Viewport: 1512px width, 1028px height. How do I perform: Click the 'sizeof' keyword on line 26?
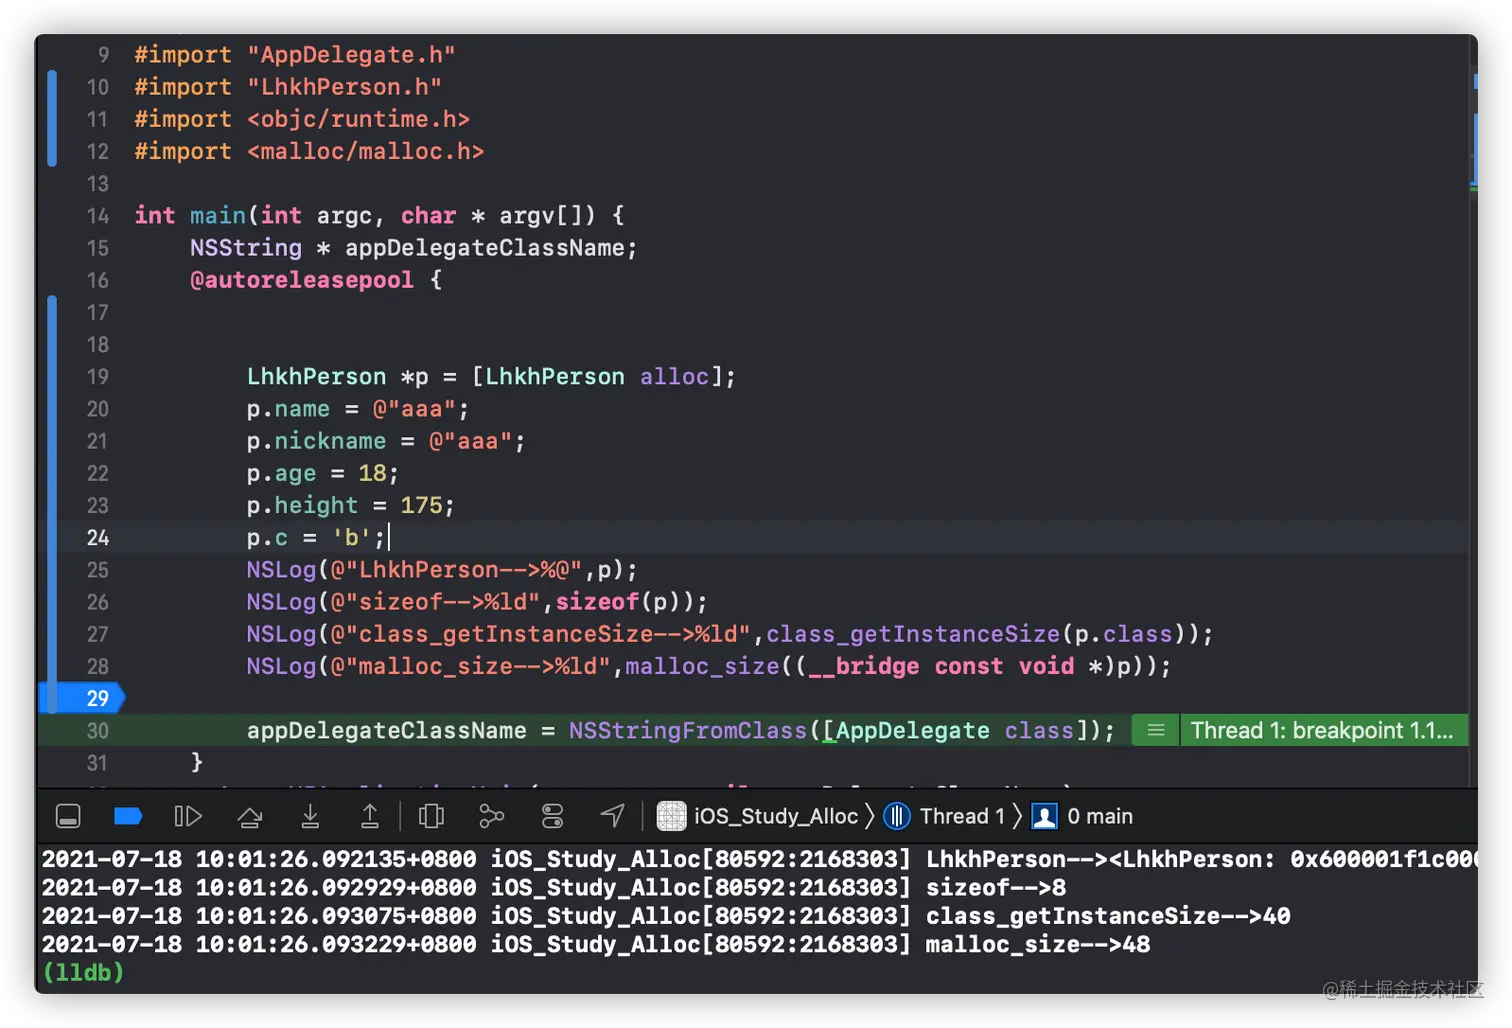597,602
